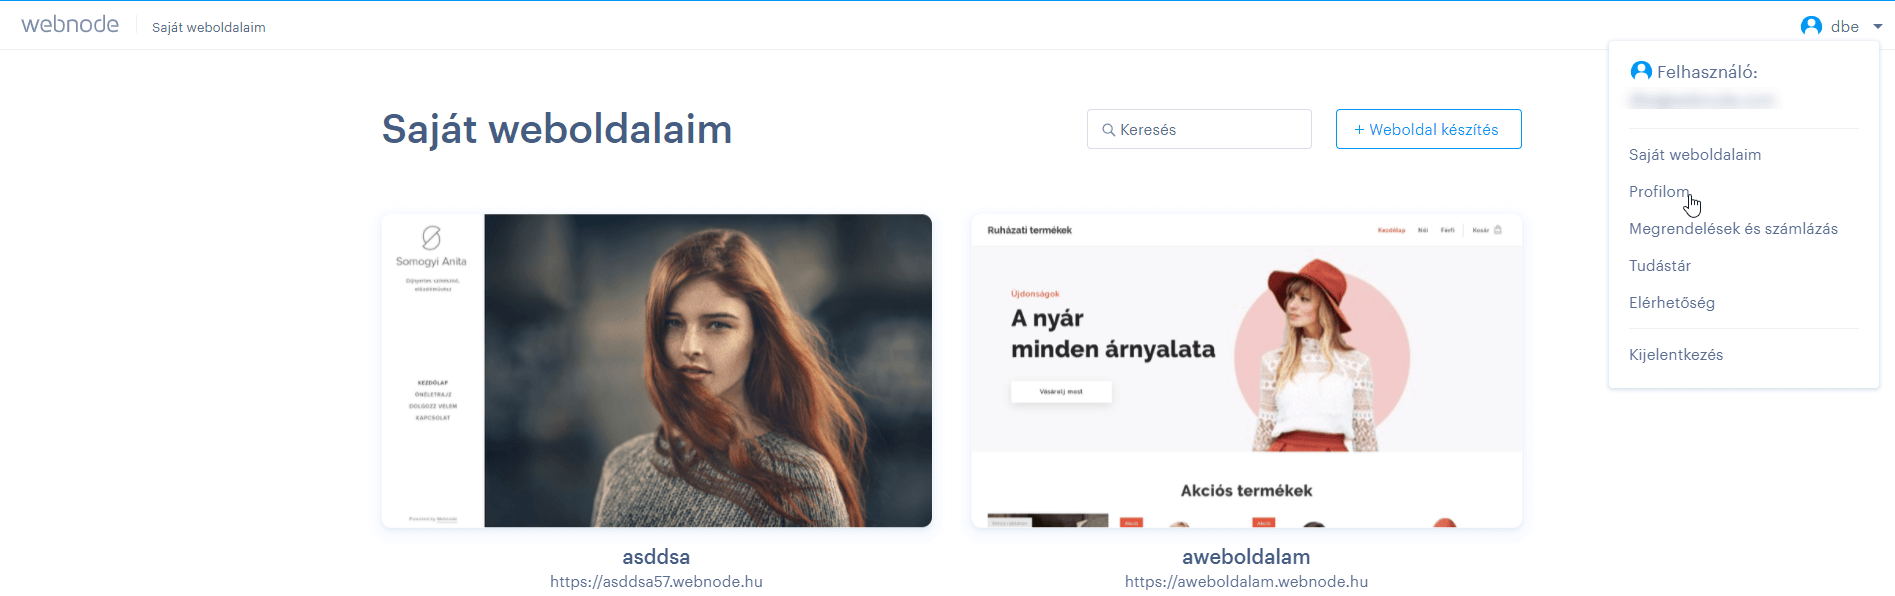Click the Felhasználó: label in menu
This screenshot has height=596, width=1895.
tap(1707, 72)
